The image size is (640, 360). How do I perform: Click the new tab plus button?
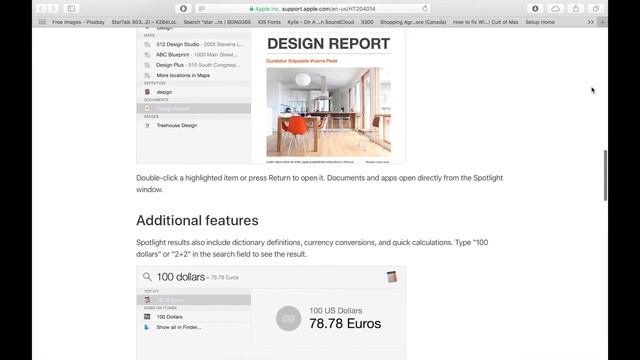point(602,22)
